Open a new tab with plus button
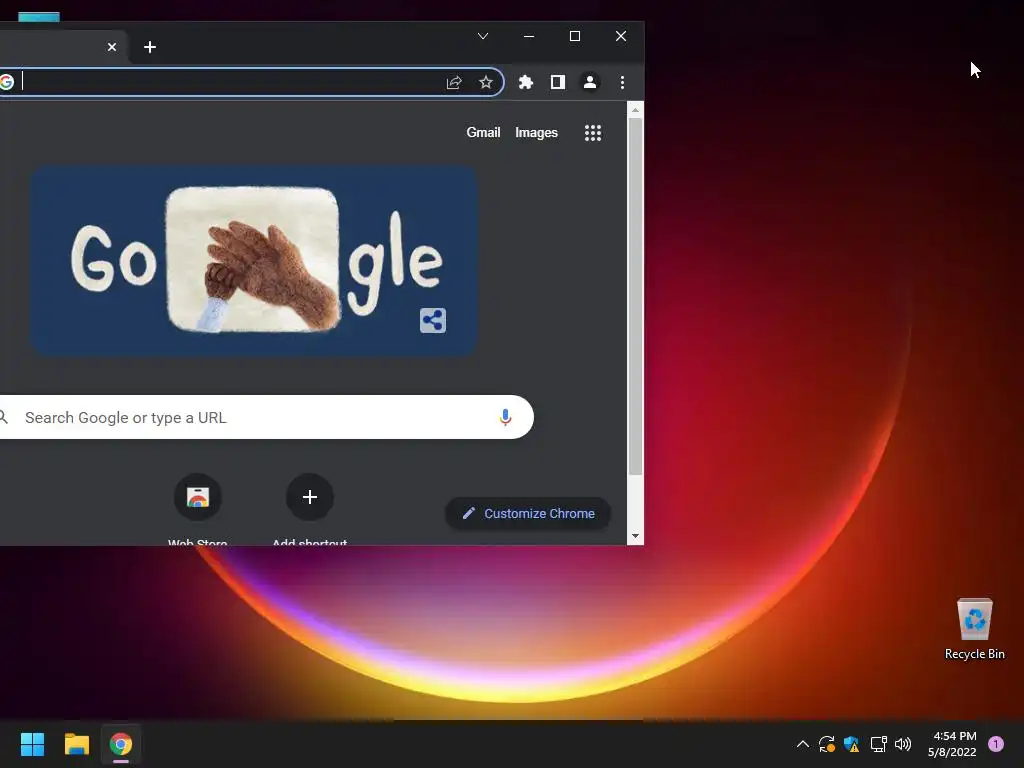Image resolution: width=1024 pixels, height=768 pixels. [150, 47]
